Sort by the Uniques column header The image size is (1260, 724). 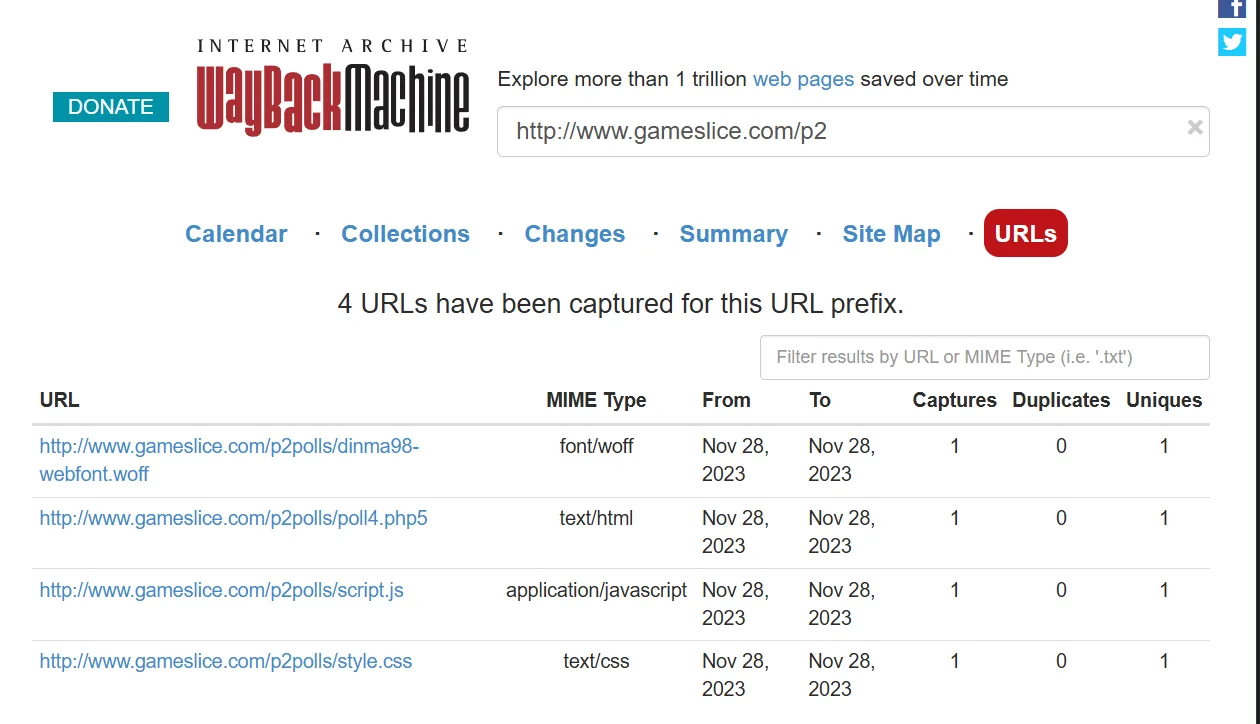click(1164, 400)
